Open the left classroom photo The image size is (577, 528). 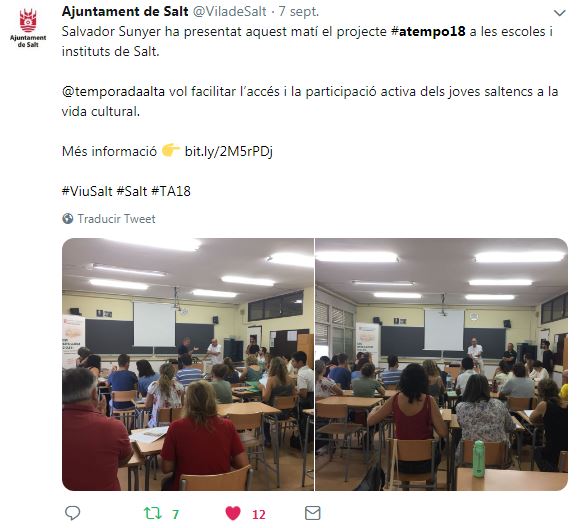tap(188, 364)
